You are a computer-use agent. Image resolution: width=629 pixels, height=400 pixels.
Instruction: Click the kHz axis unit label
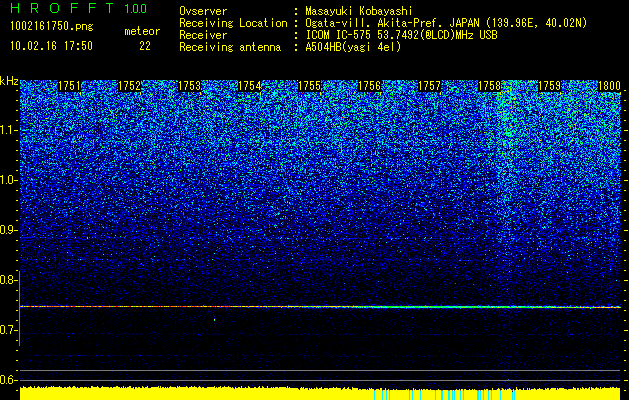point(9,81)
